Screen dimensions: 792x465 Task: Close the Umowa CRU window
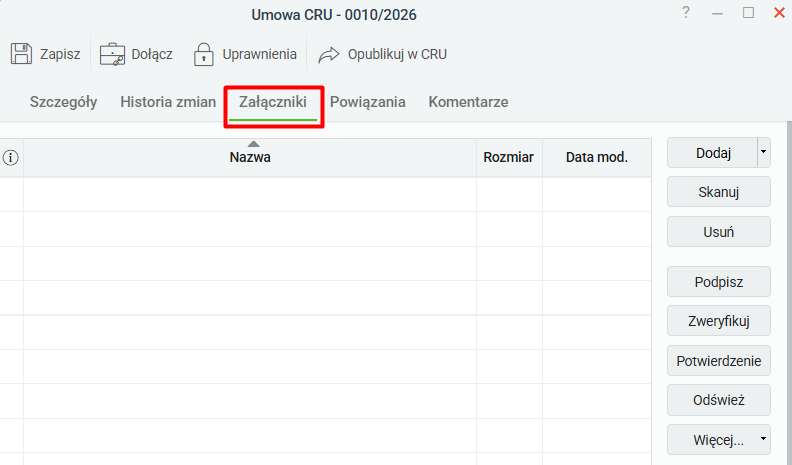click(779, 13)
